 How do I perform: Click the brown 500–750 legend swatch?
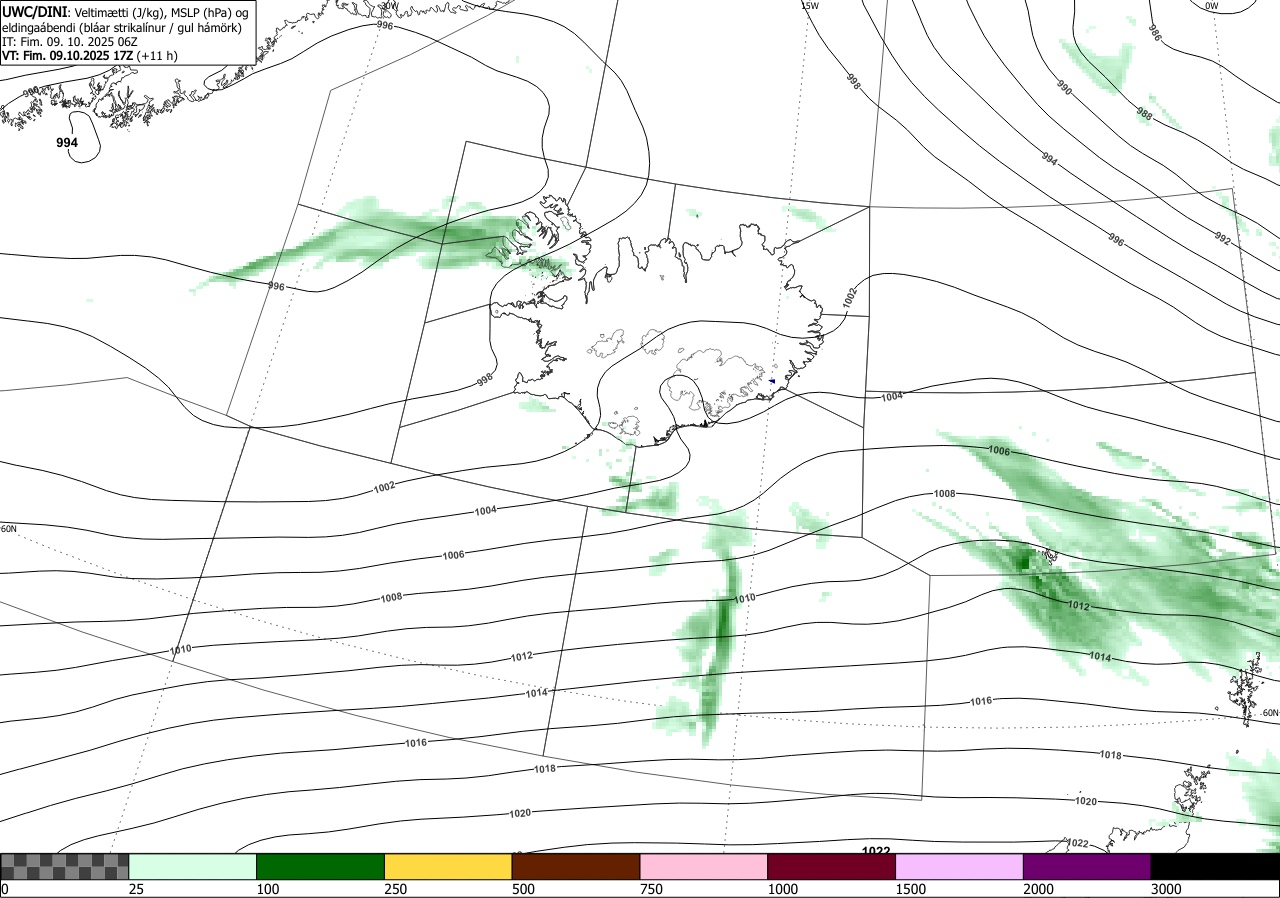[576, 866]
